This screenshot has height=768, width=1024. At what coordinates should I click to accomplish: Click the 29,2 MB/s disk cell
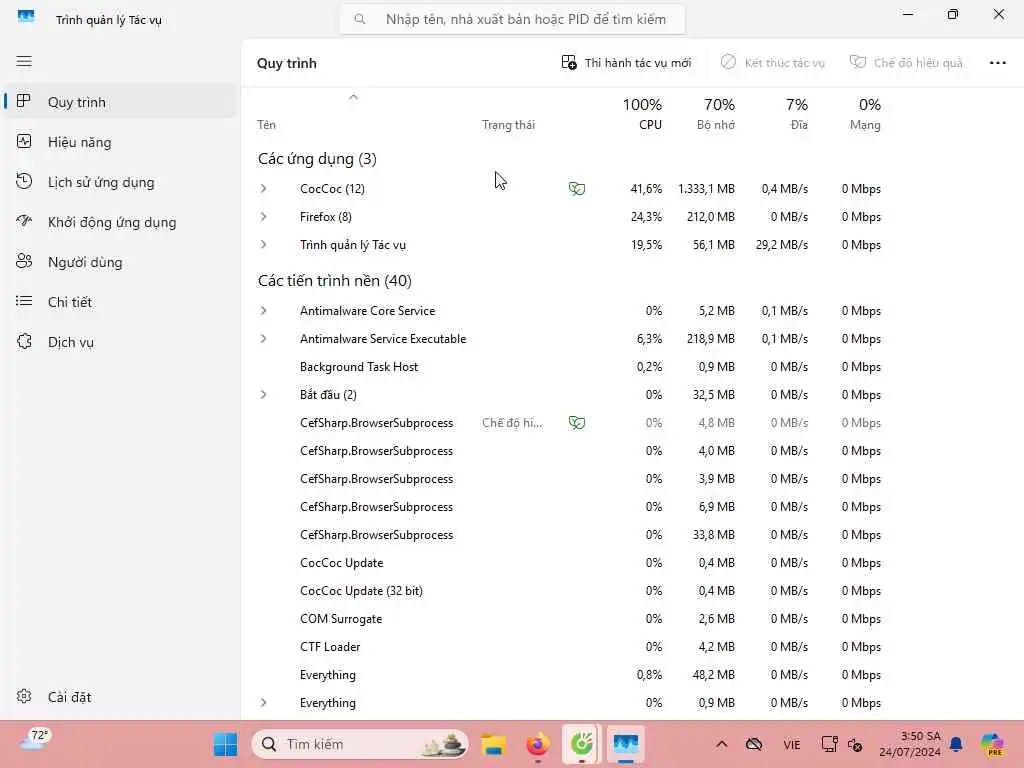tap(782, 245)
